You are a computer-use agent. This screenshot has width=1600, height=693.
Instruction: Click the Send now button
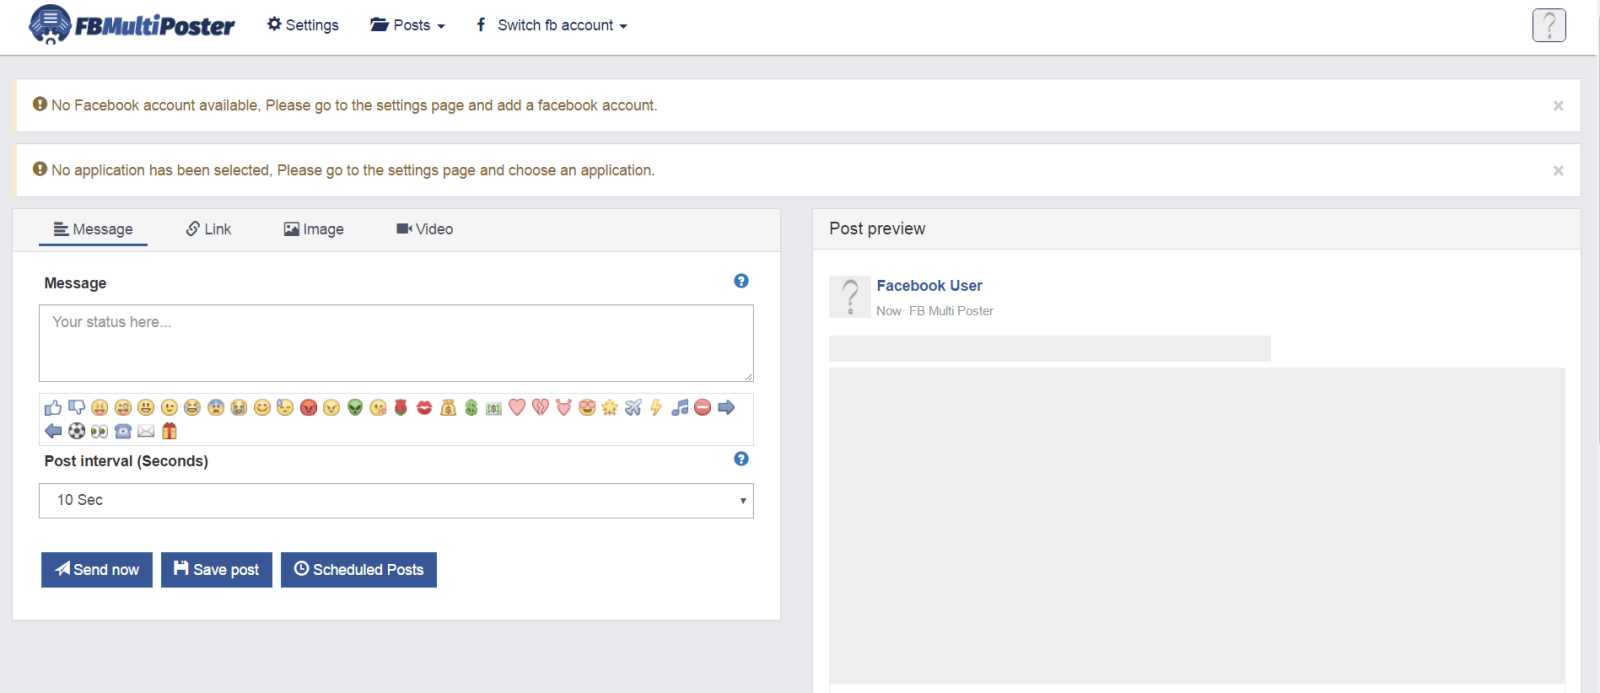97,570
